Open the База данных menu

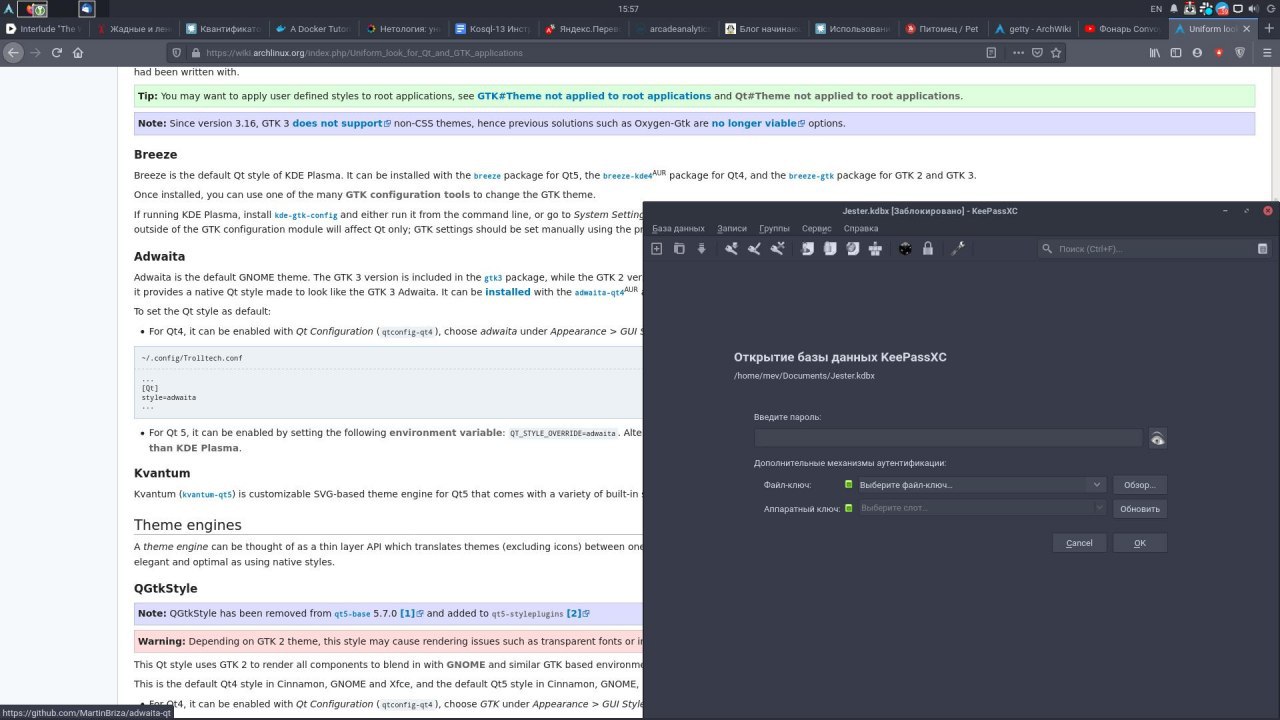(678, 229)
